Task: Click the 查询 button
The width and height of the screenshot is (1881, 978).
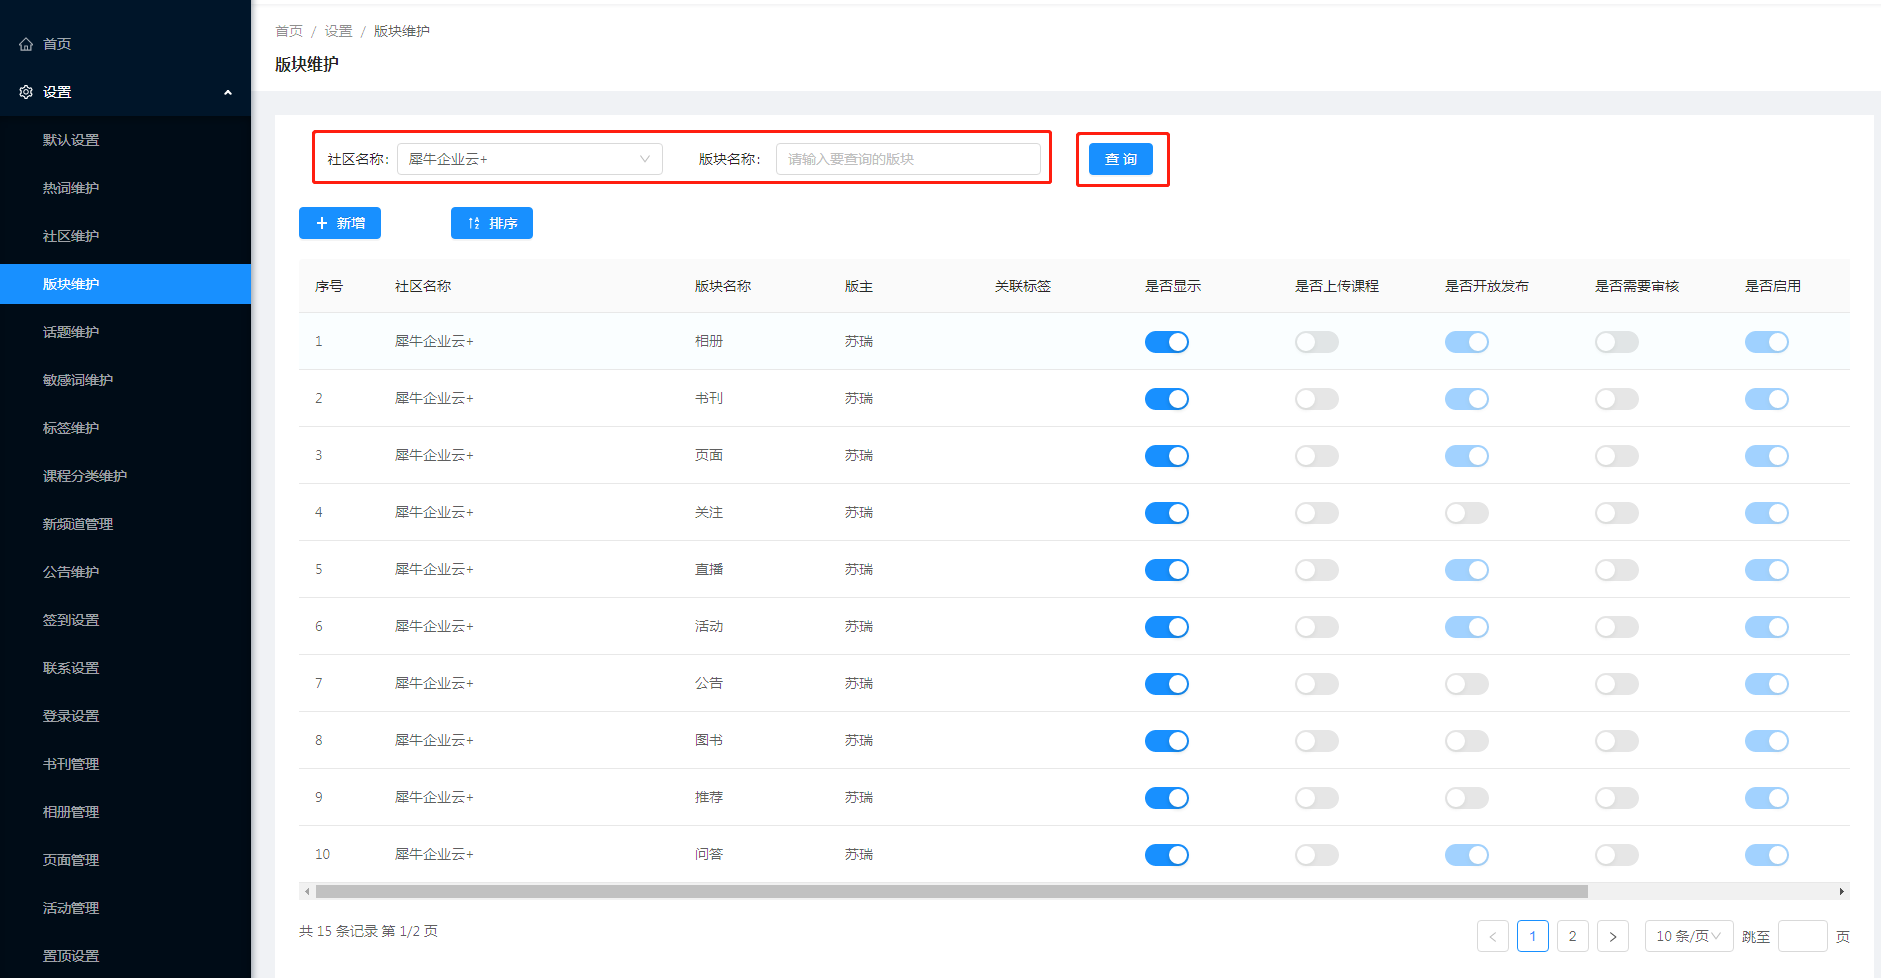Action: 1121,159
